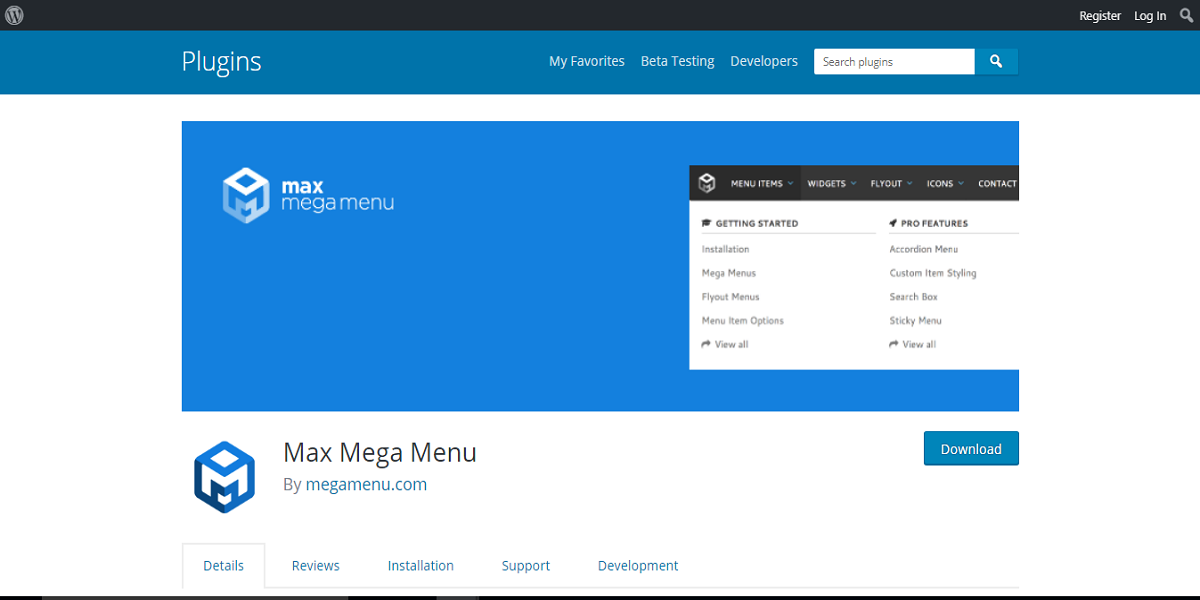View the Development tab
Viewport: 1200px width, 600px height.
(x=638, y=565)
